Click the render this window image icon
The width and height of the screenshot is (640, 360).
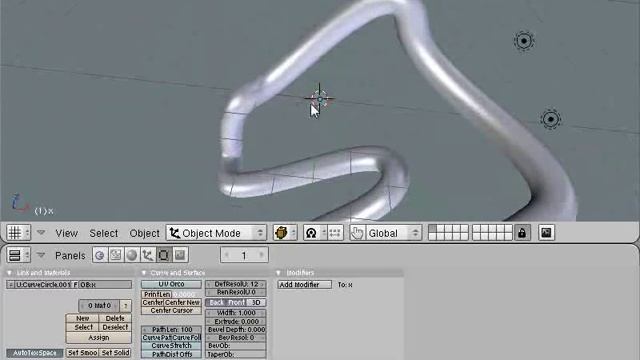[546, 233]
